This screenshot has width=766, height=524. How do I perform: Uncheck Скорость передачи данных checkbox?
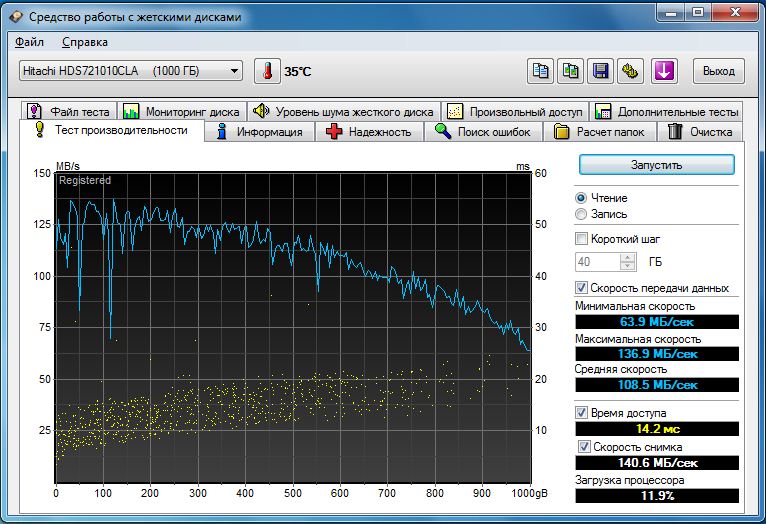pyautogui.click(x=582, y=288)
